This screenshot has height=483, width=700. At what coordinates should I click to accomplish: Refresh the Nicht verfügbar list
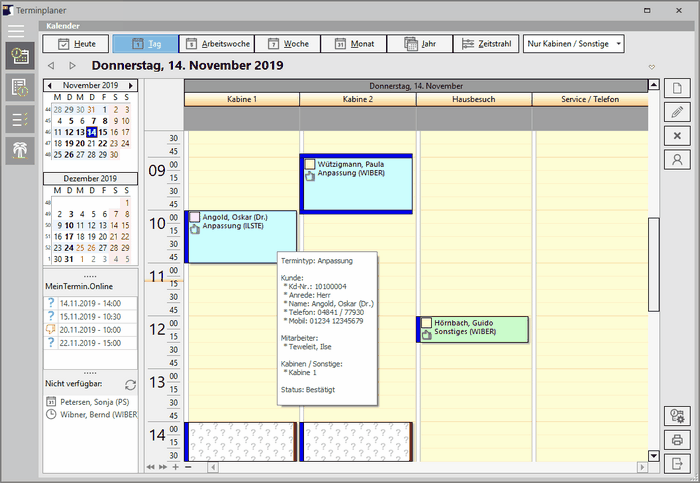pyautogui.click(x=130, y=385)
